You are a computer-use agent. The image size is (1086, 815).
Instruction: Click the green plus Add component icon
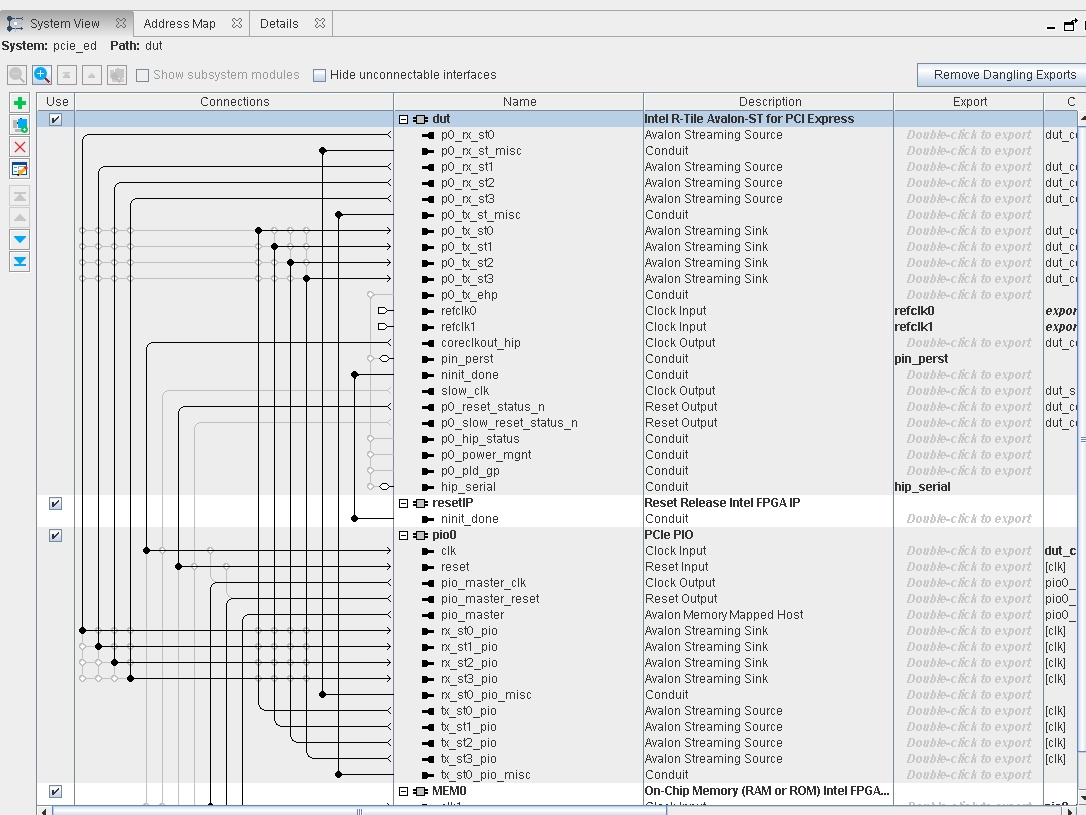point(20,103)
